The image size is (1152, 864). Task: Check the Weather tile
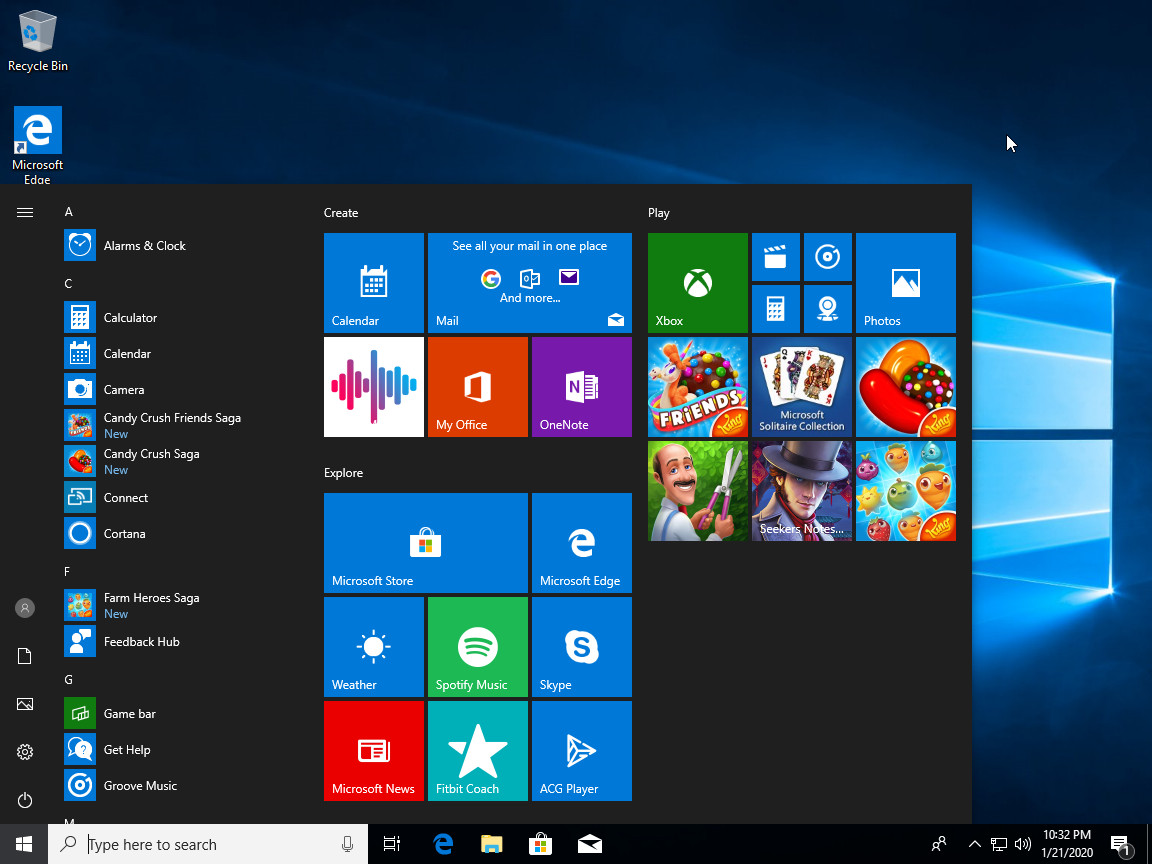coord(374,647)
